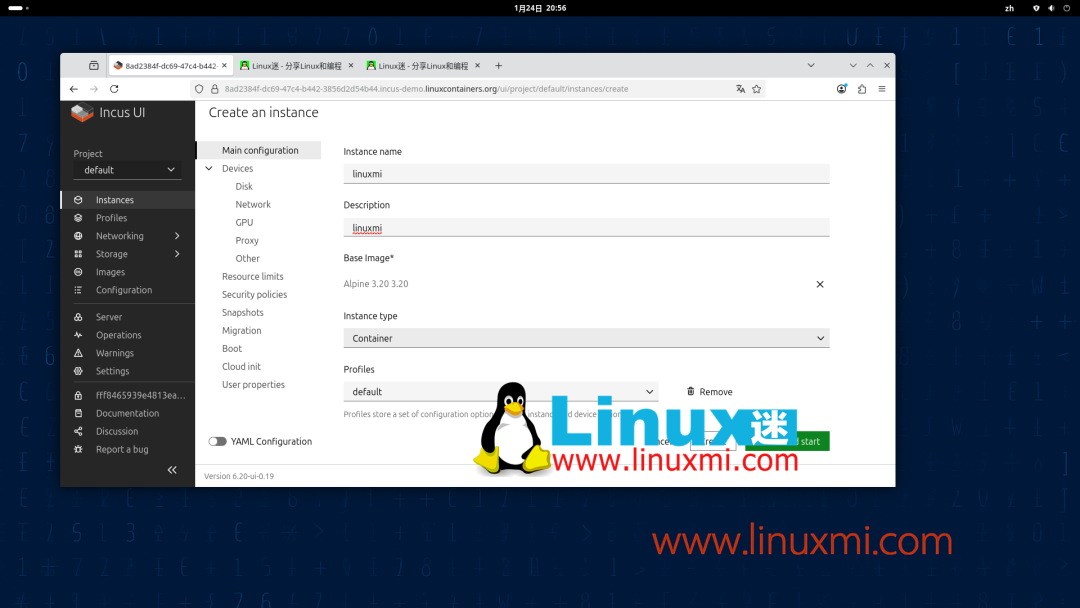Open the browser account icon
This screenshot has width=1080, height=608.
[x=842, y=89]
